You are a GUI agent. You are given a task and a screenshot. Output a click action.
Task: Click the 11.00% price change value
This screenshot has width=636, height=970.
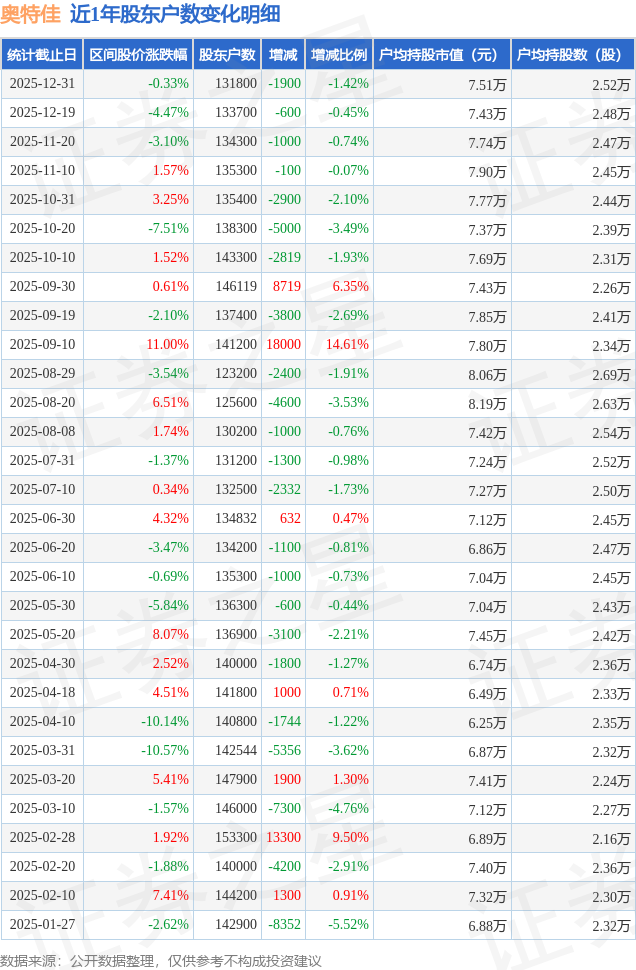point(167,345)
